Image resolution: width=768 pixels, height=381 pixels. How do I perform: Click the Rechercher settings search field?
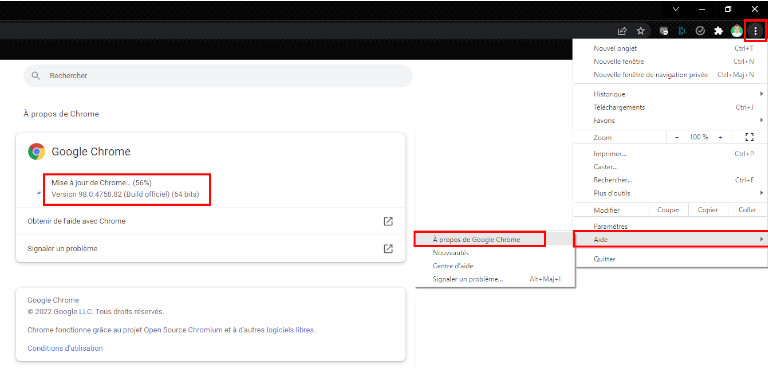[218, 76]
